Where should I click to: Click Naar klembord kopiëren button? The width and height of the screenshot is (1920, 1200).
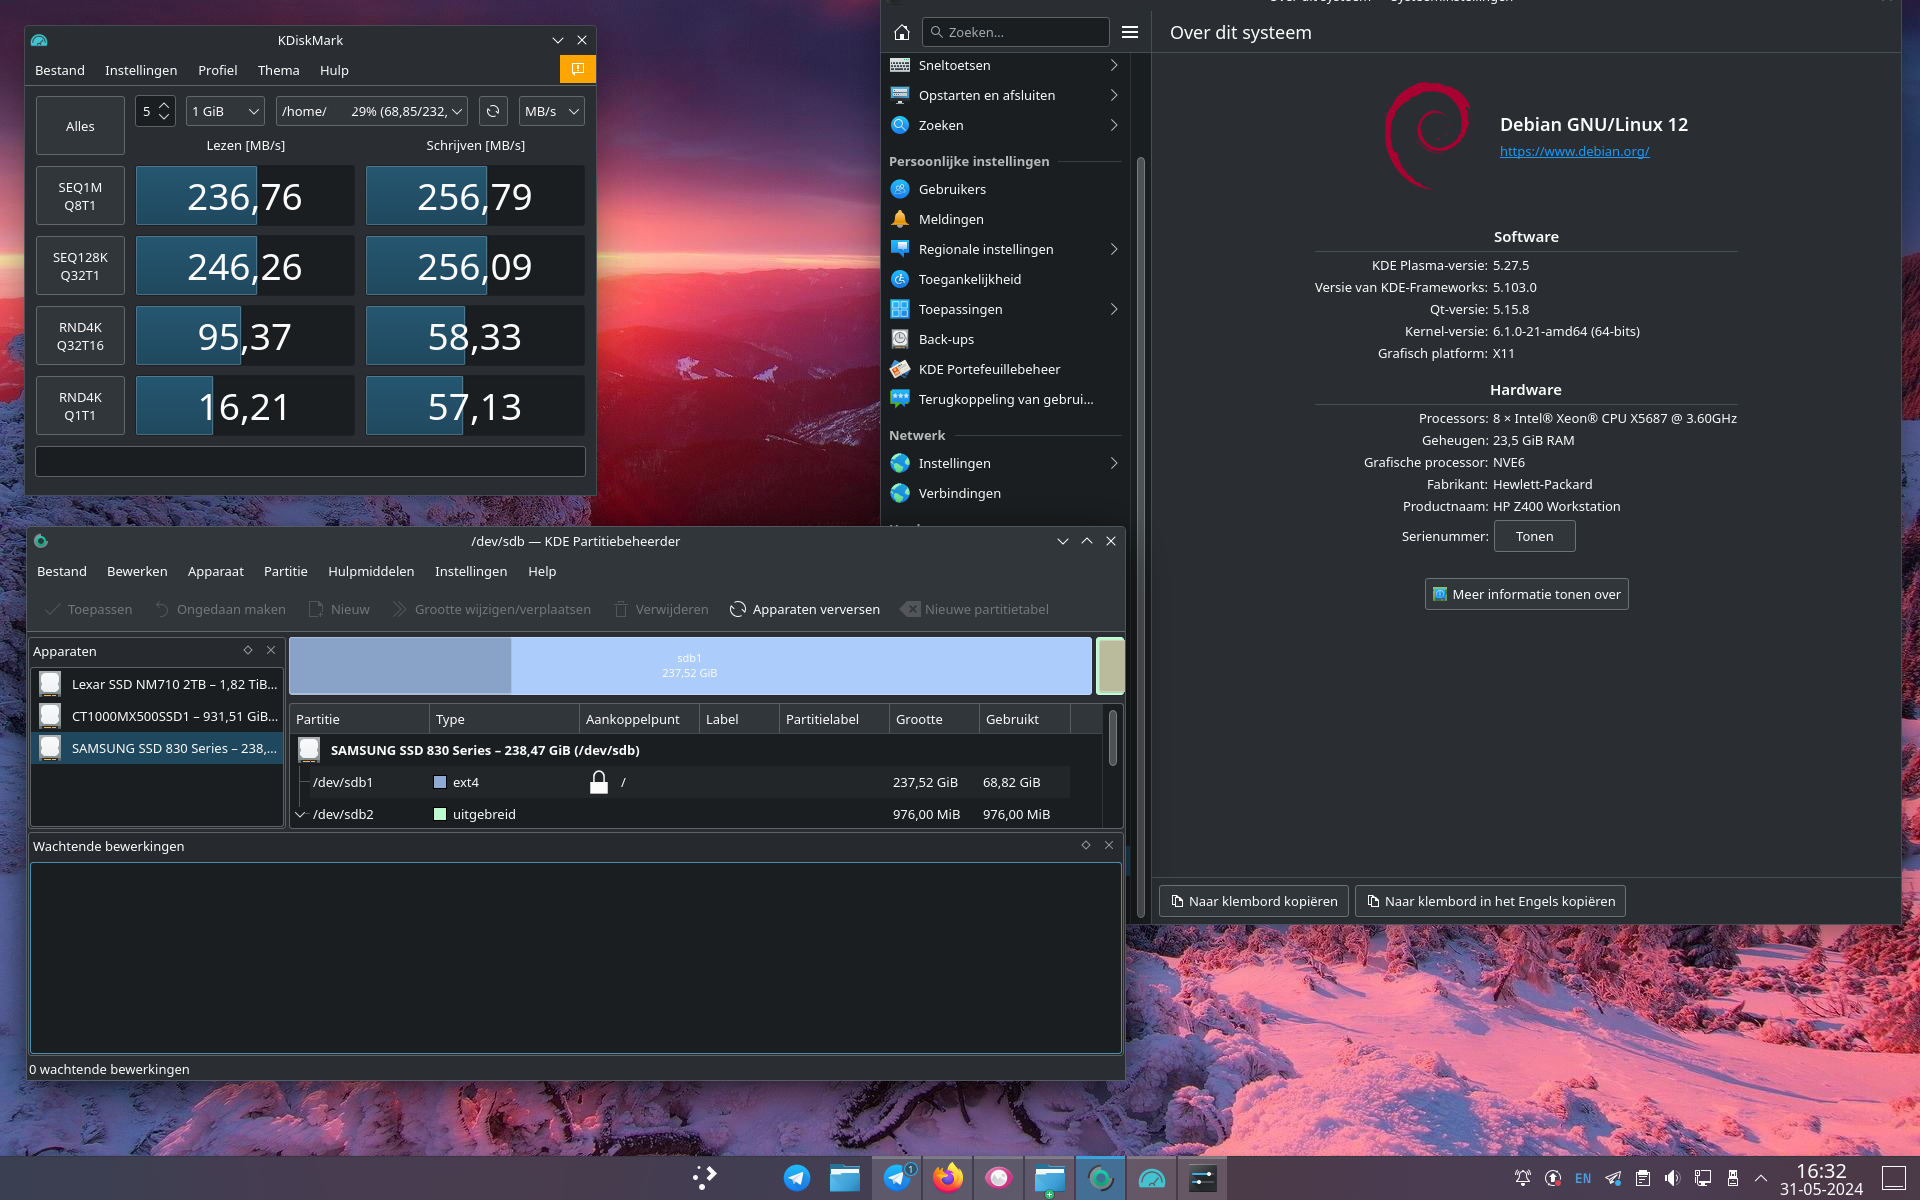(1253, 901)
